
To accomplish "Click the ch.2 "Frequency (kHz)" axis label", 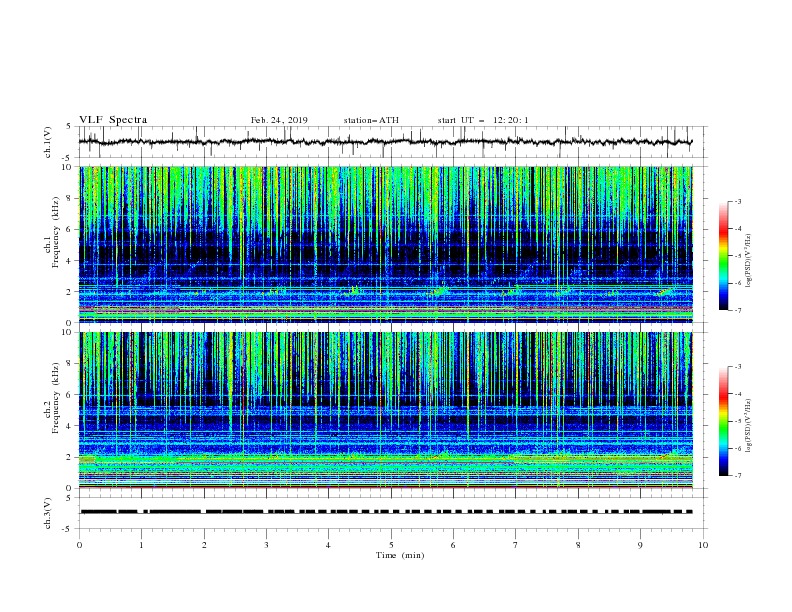I will click(x=56, y=397).
